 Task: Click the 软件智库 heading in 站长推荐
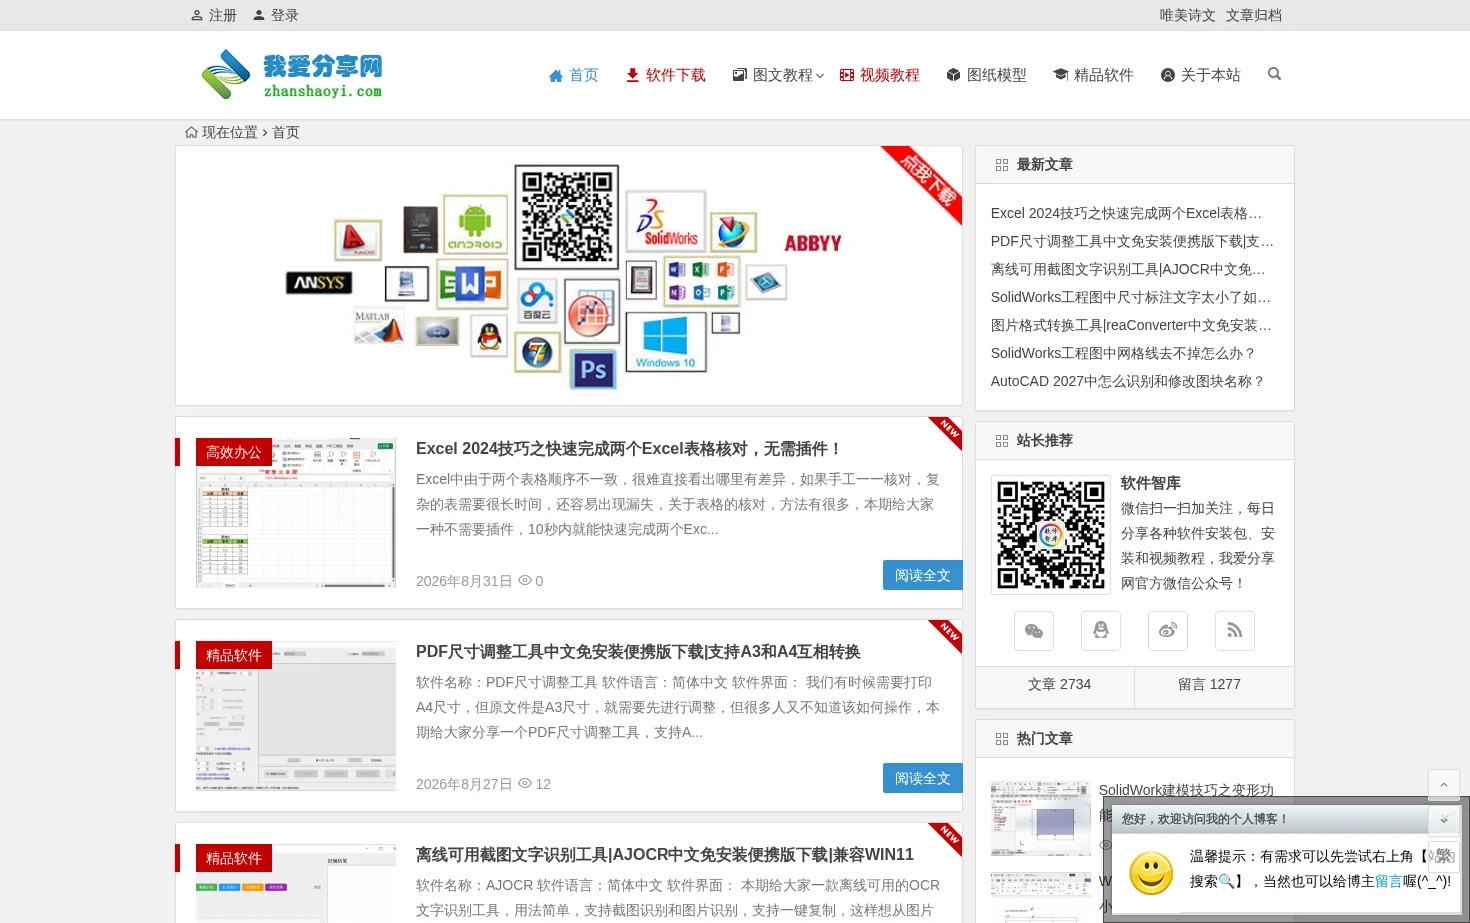tap(1151, 483)
